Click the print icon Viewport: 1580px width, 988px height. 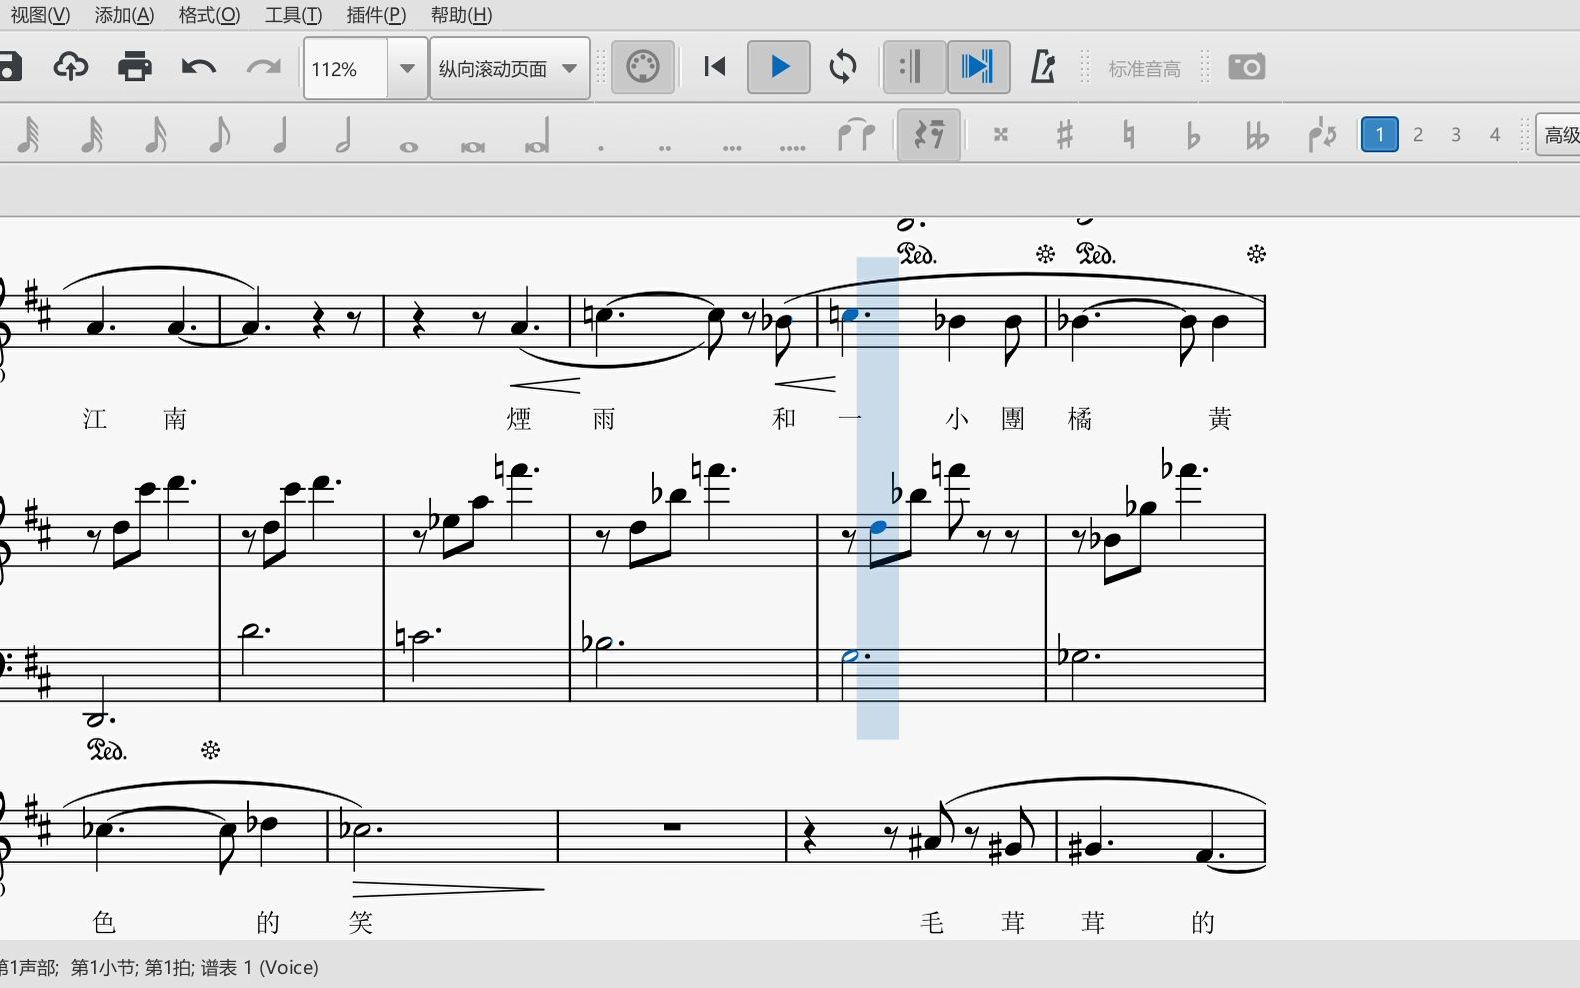click(134, 67)
